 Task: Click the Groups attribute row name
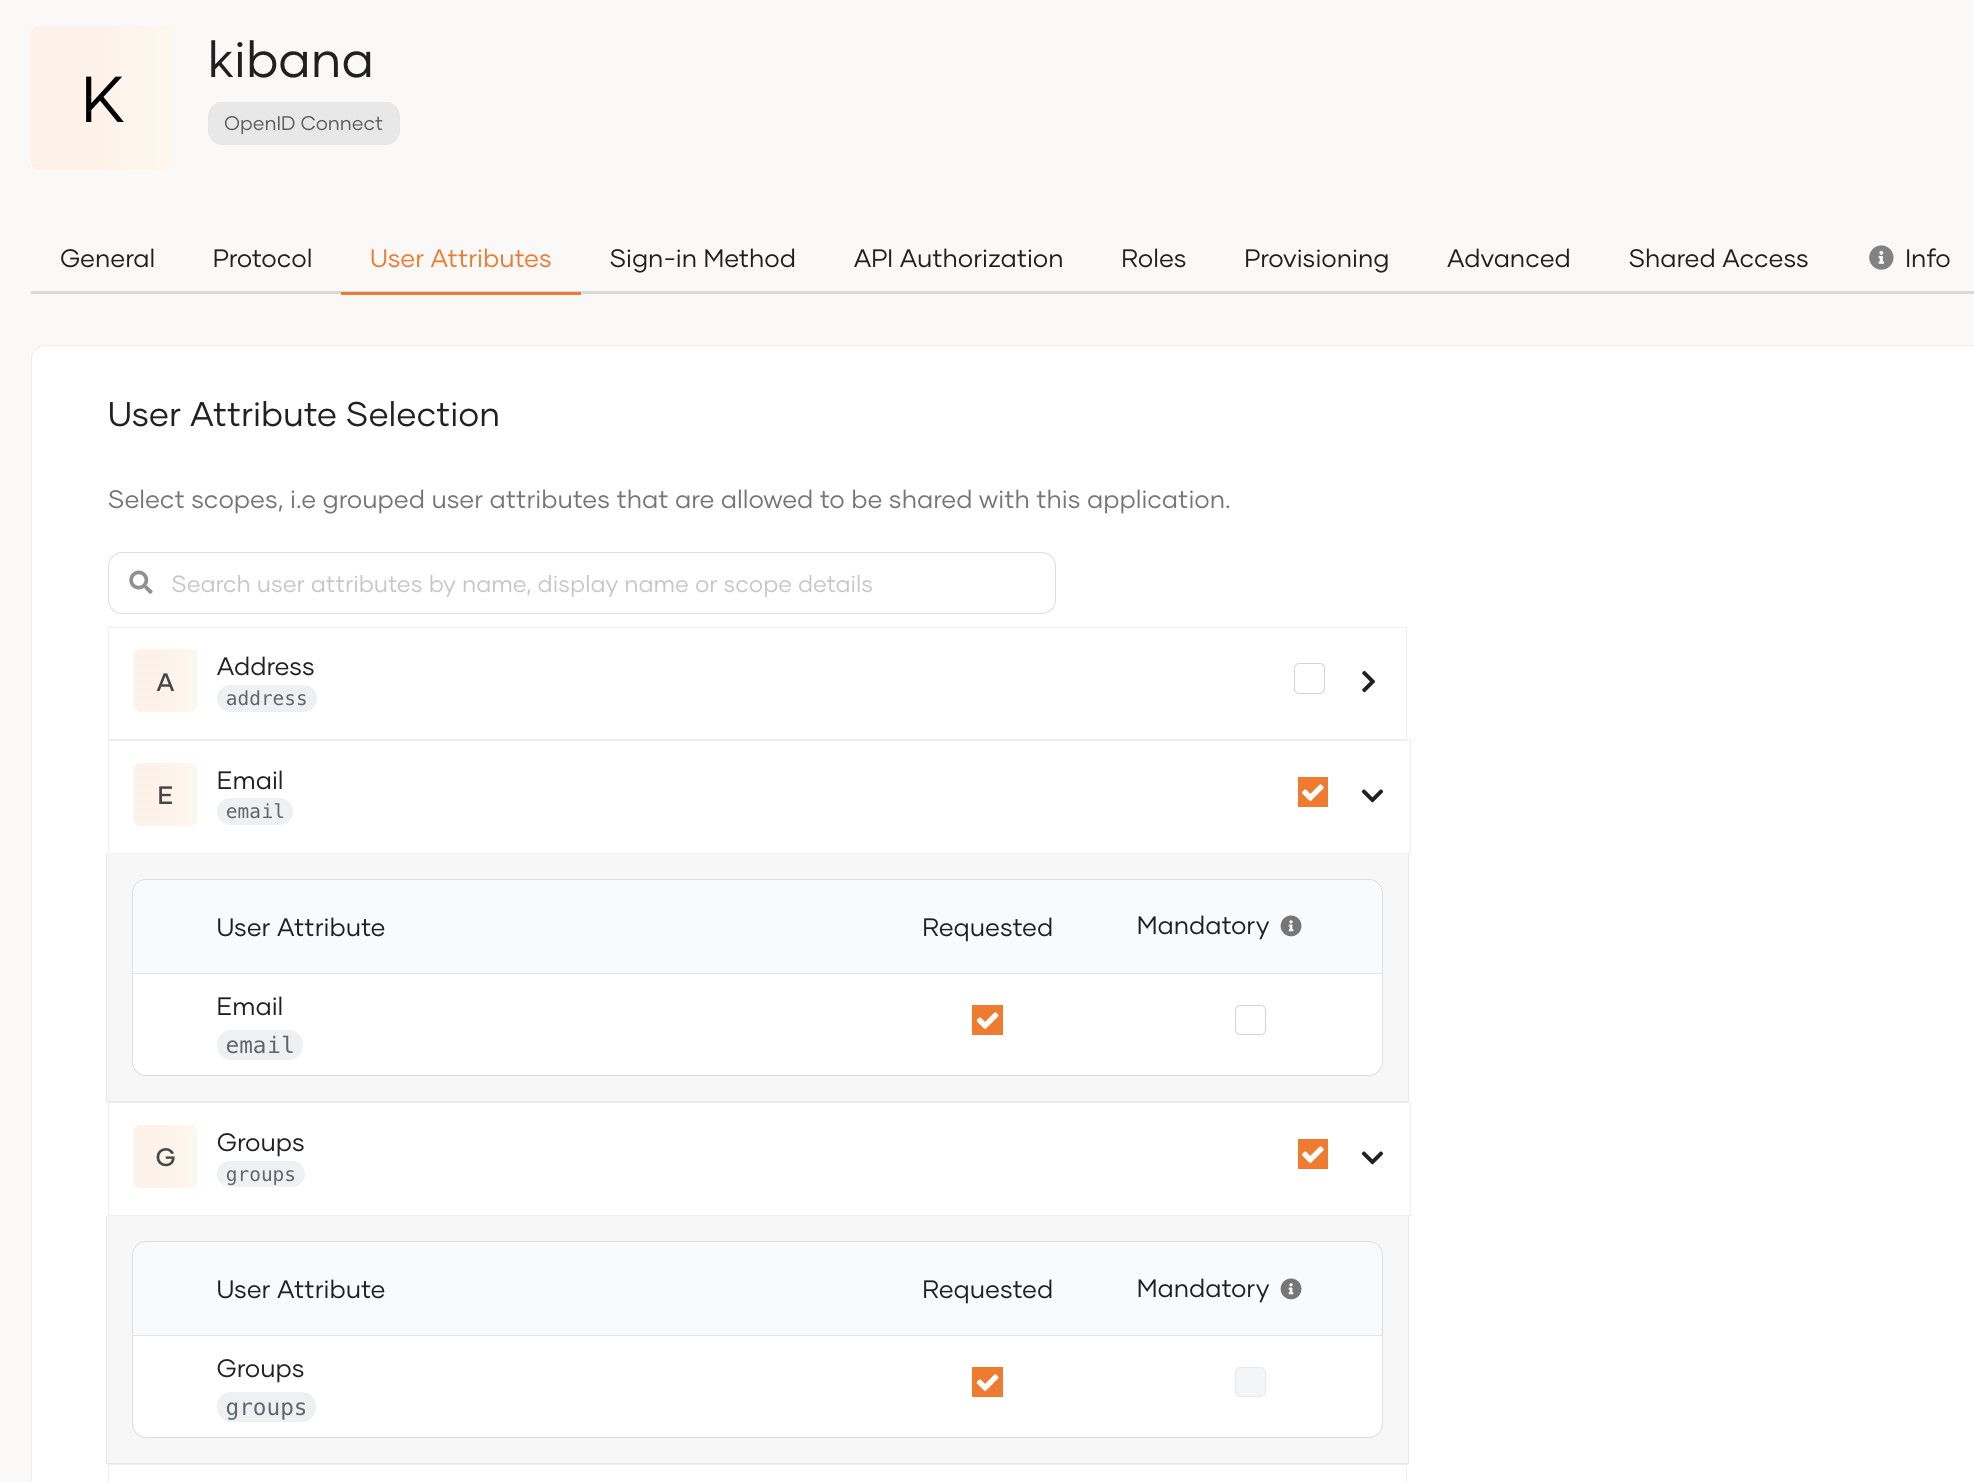(260, 1368)
